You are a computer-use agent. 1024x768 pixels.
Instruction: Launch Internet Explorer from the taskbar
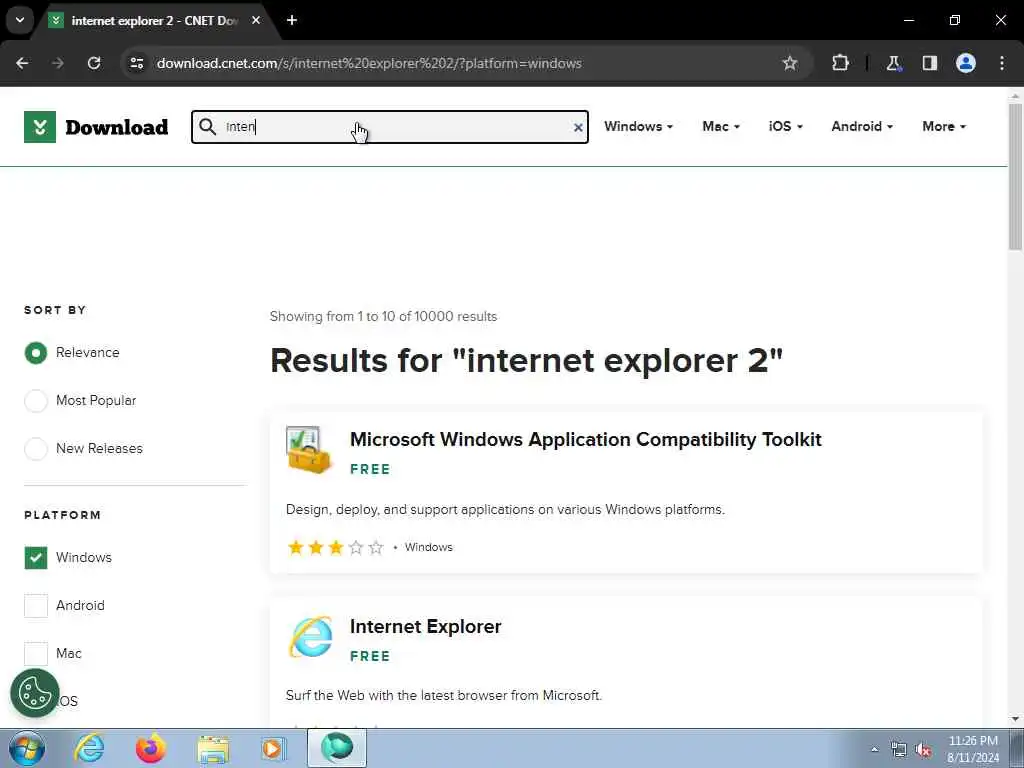(89, 748)
